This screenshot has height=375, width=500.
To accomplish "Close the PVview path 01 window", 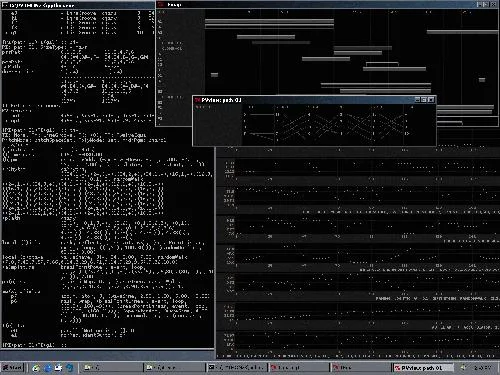I will (431, 100).
